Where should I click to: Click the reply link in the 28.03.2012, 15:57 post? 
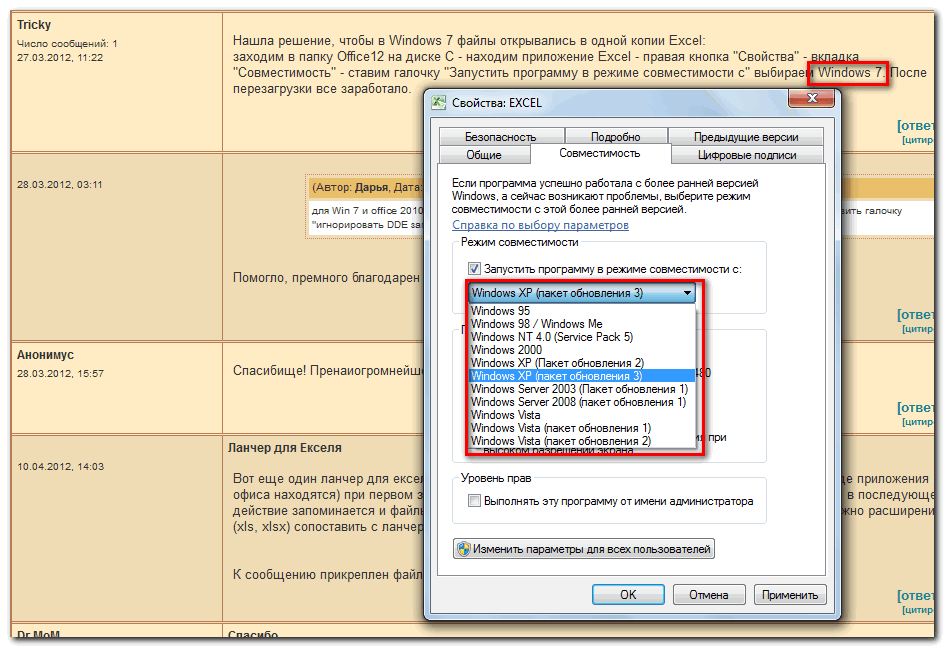pyautogui.click(x=915, y=407)
